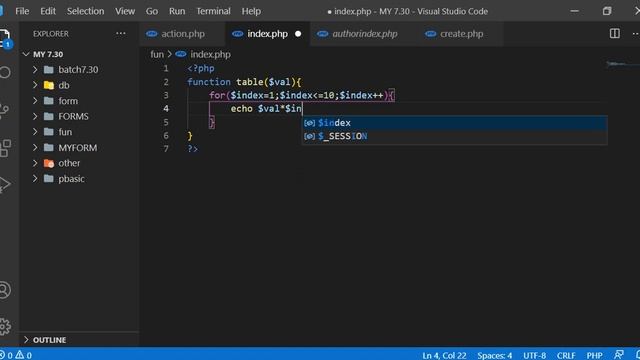Select the other folder name
This screenshot has height=360, width=640.
click(x=69, y=163)
